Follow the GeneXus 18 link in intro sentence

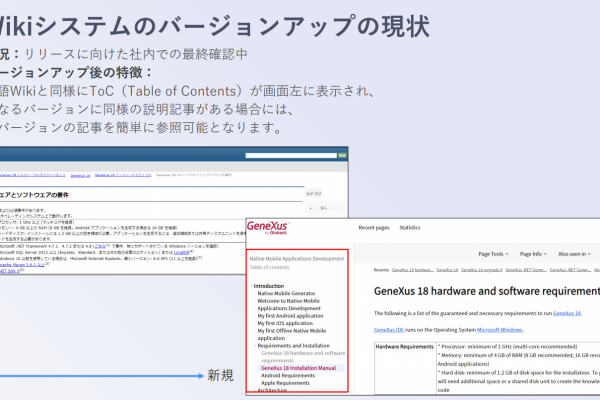[x=567, y=313]
